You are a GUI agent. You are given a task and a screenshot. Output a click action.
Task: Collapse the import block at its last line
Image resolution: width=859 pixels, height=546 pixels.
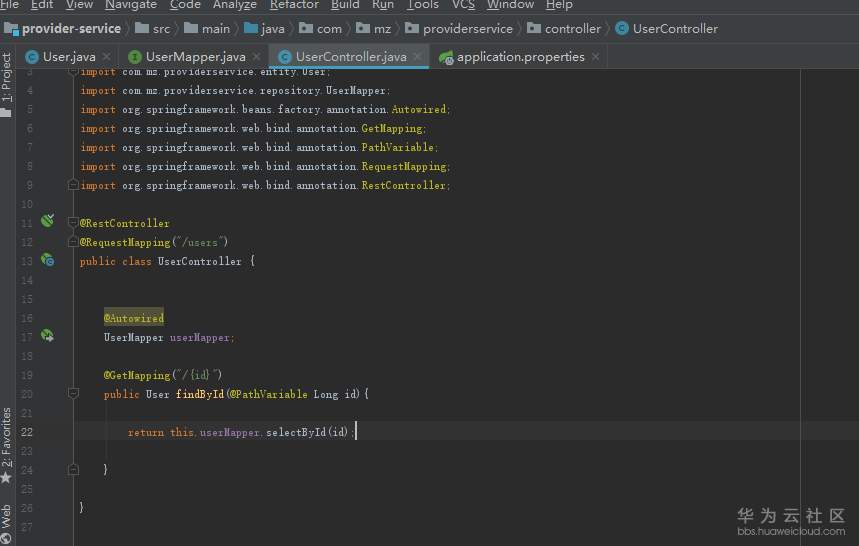click(x=73, y=185)
